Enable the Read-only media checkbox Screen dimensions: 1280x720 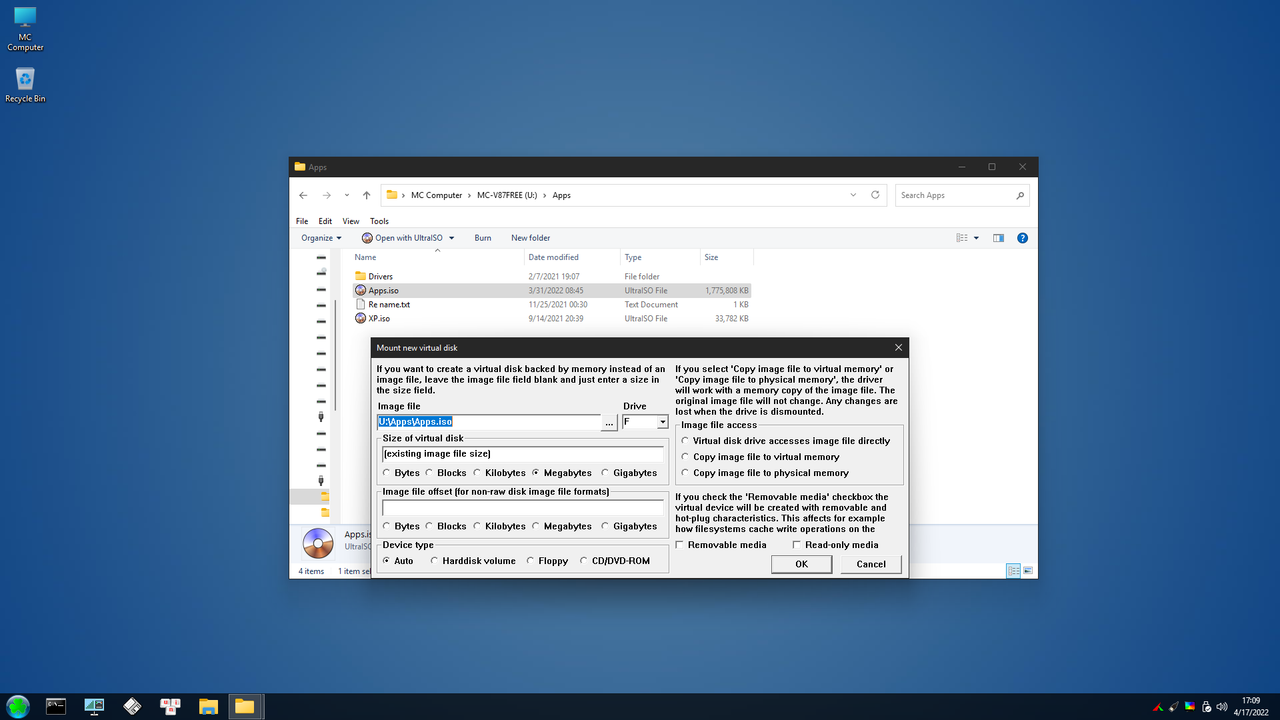click(836, 545)
